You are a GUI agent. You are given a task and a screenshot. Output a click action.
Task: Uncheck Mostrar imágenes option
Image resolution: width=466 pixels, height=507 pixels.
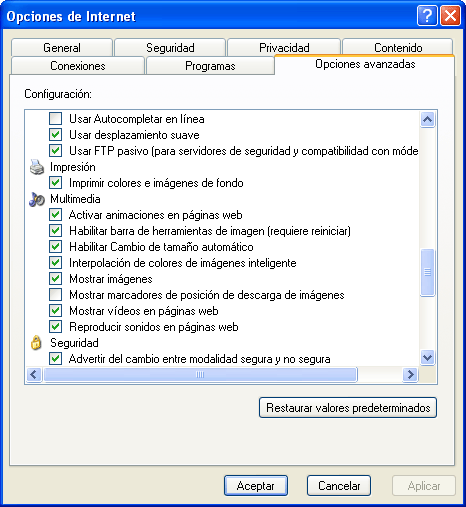coord(55,278)
